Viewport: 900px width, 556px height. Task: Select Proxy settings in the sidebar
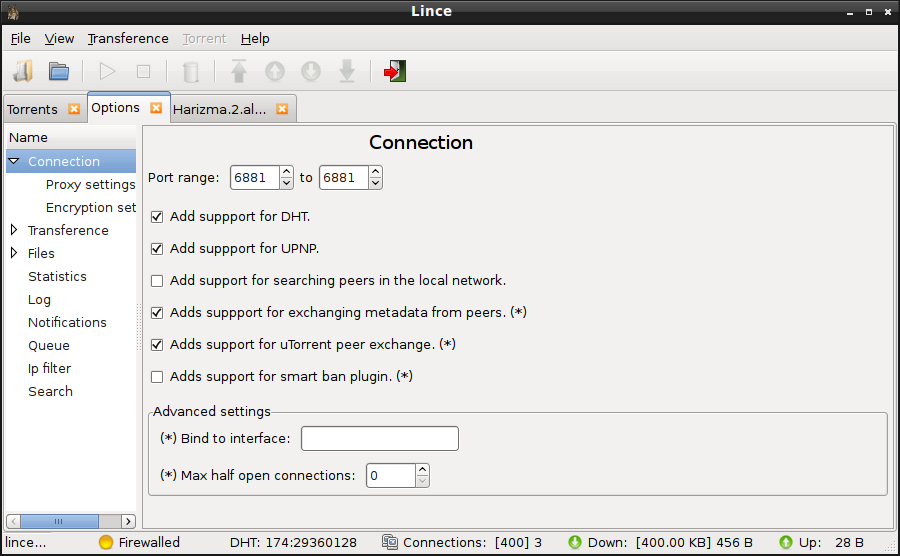[90, 185]
